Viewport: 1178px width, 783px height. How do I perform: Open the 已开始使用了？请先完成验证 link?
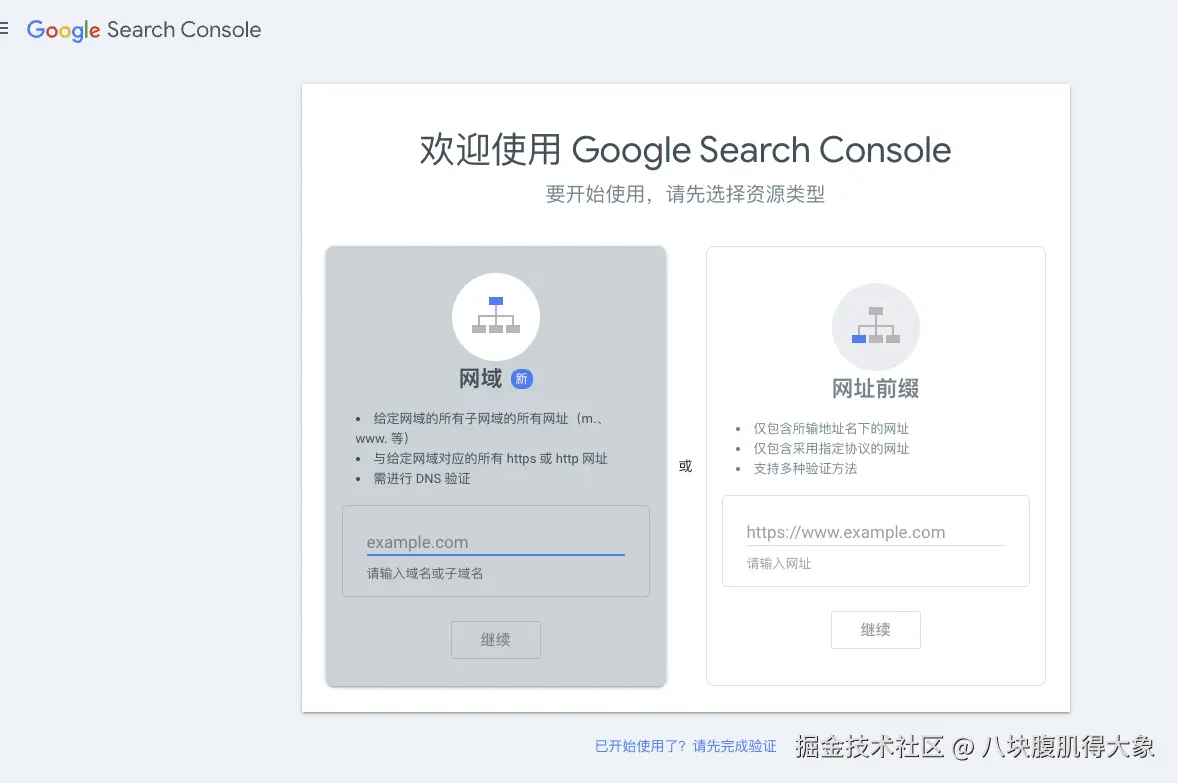point(685,746)
